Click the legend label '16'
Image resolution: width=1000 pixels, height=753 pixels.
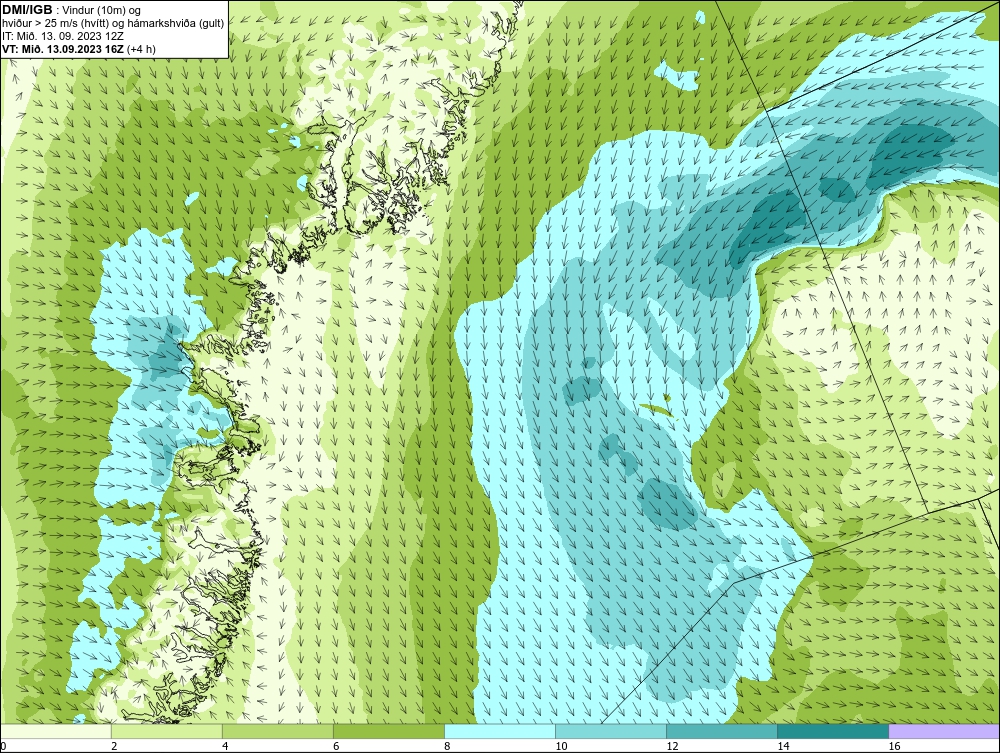click(x=894, y=746)
